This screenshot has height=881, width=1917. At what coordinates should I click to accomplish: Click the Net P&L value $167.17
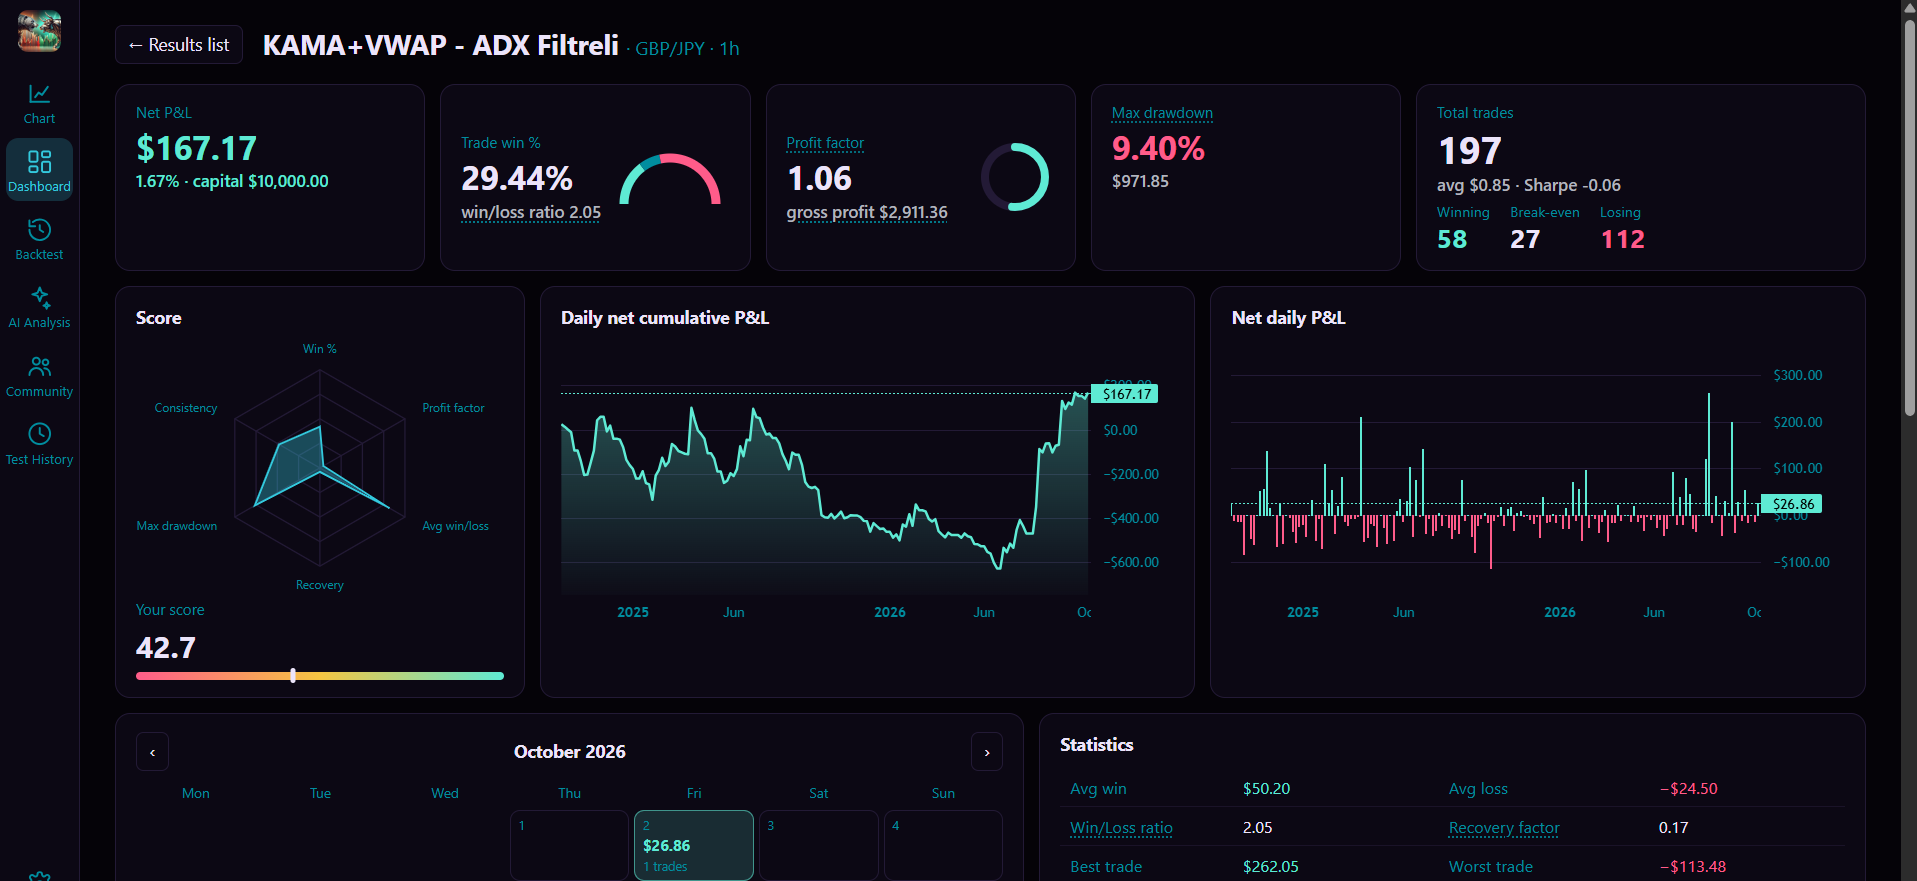pyautogui.click(x=197, y=149)
